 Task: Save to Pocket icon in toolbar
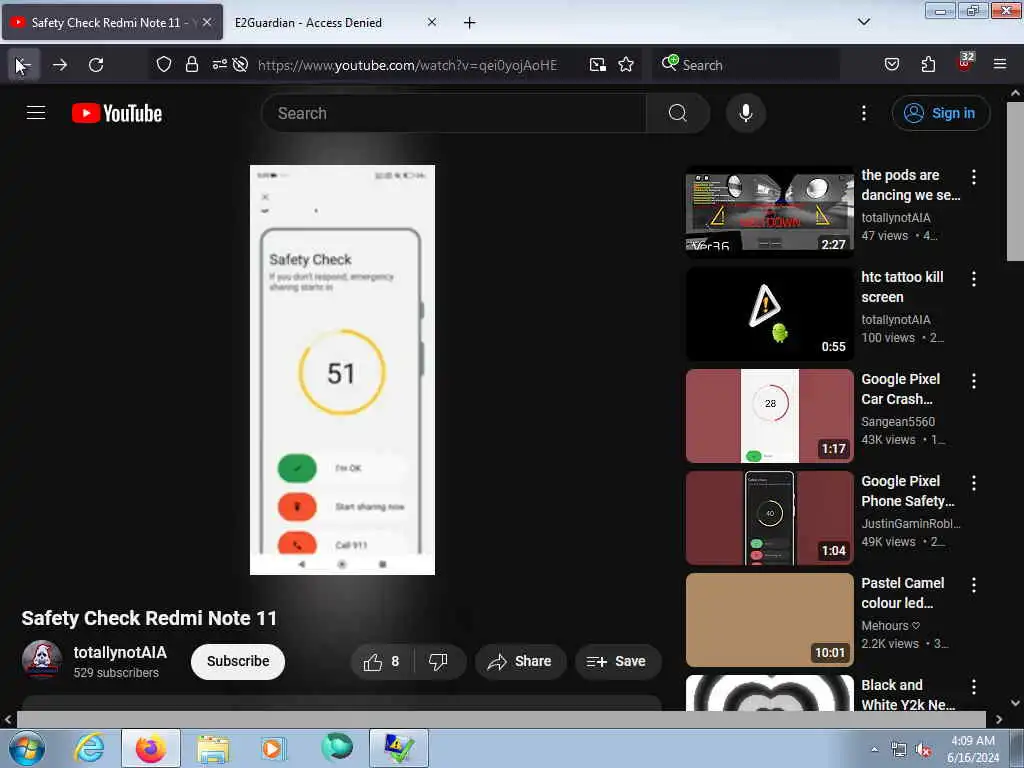pyautogui.click(x=892, y=64)
